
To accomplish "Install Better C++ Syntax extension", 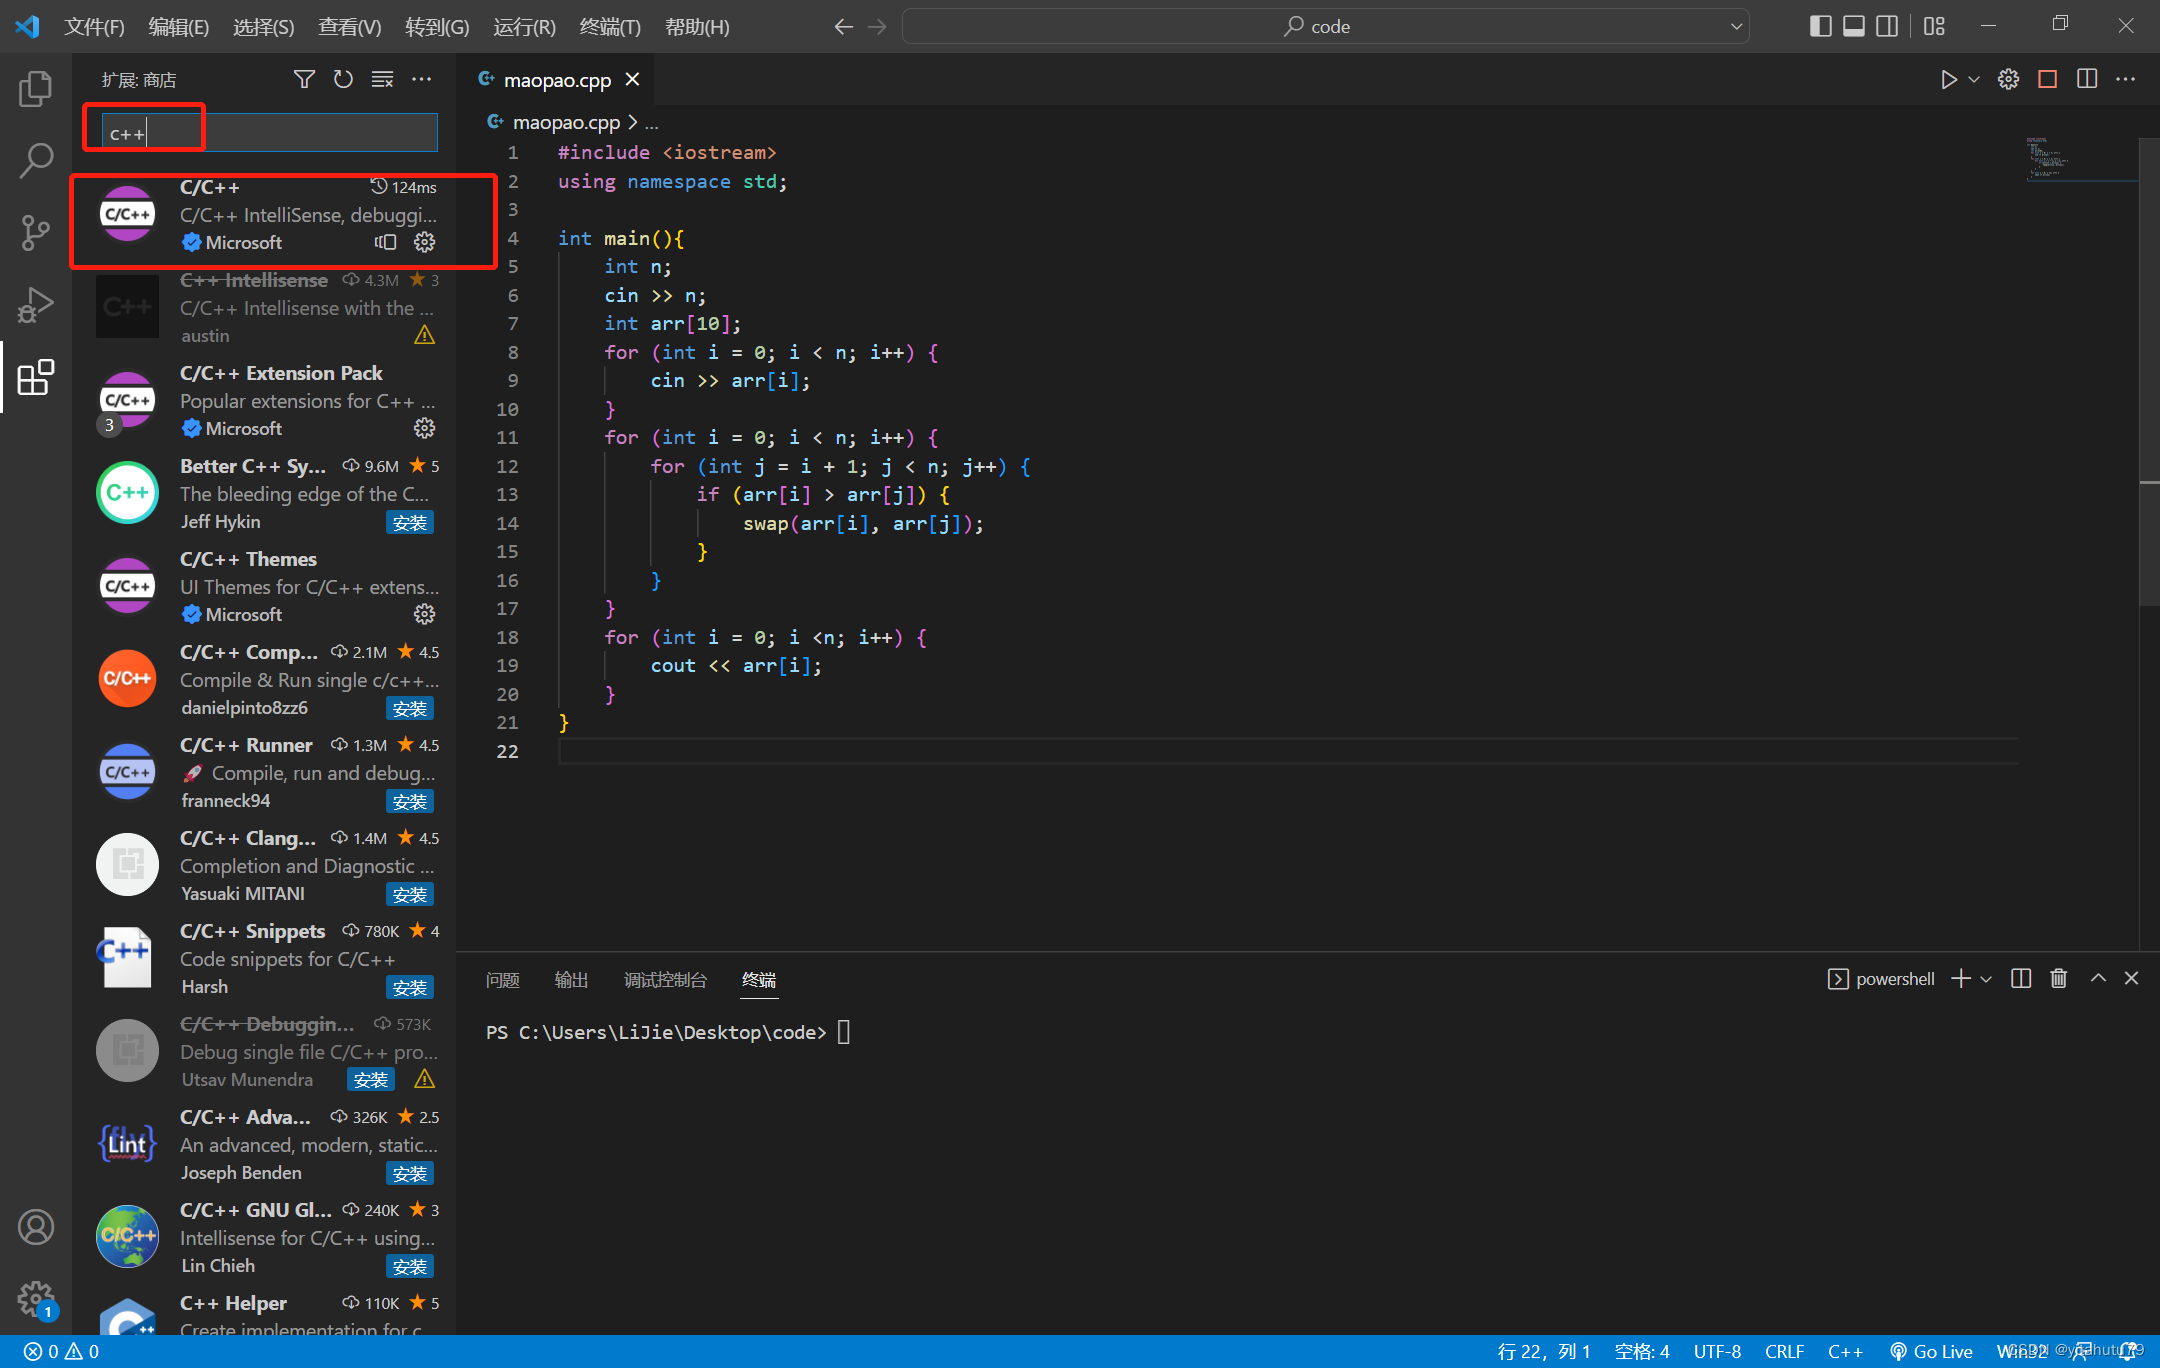I will pos(410,522).
